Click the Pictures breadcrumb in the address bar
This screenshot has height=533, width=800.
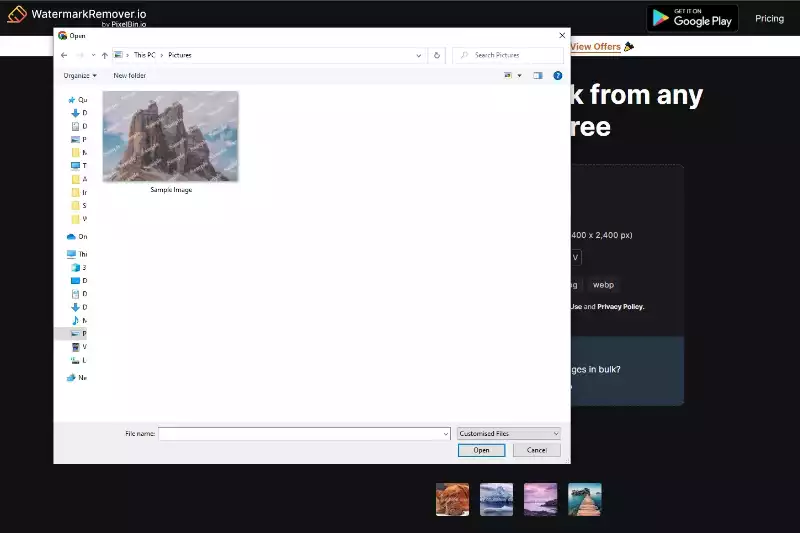pos(180,55)
